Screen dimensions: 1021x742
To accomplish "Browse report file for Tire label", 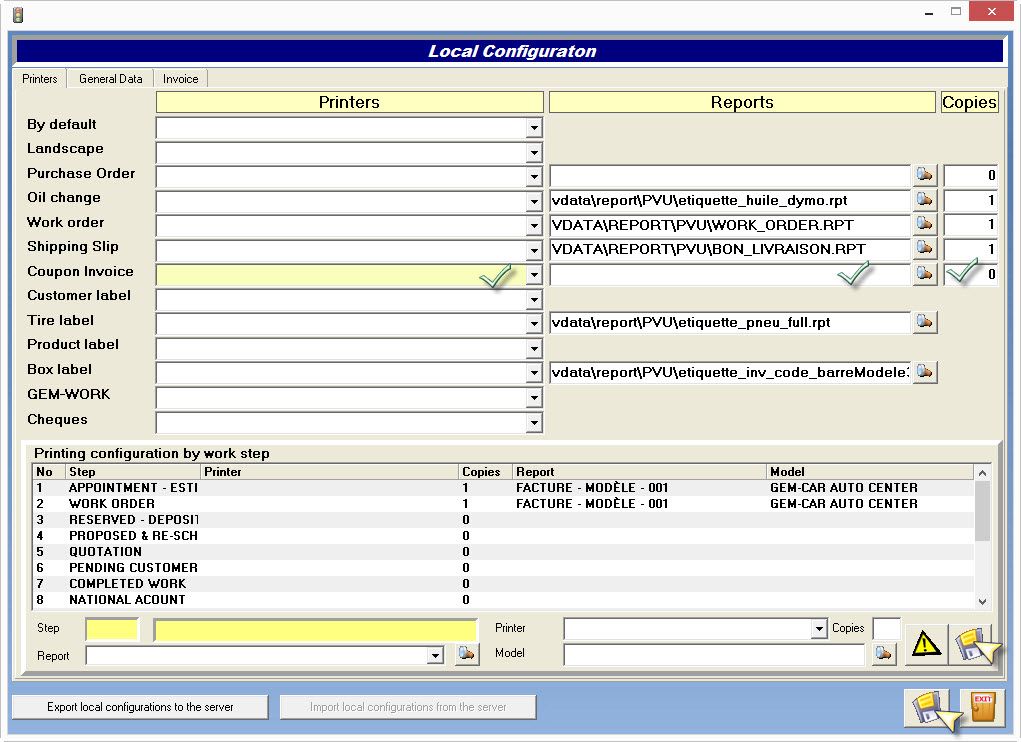I will [x=925, y=322].
